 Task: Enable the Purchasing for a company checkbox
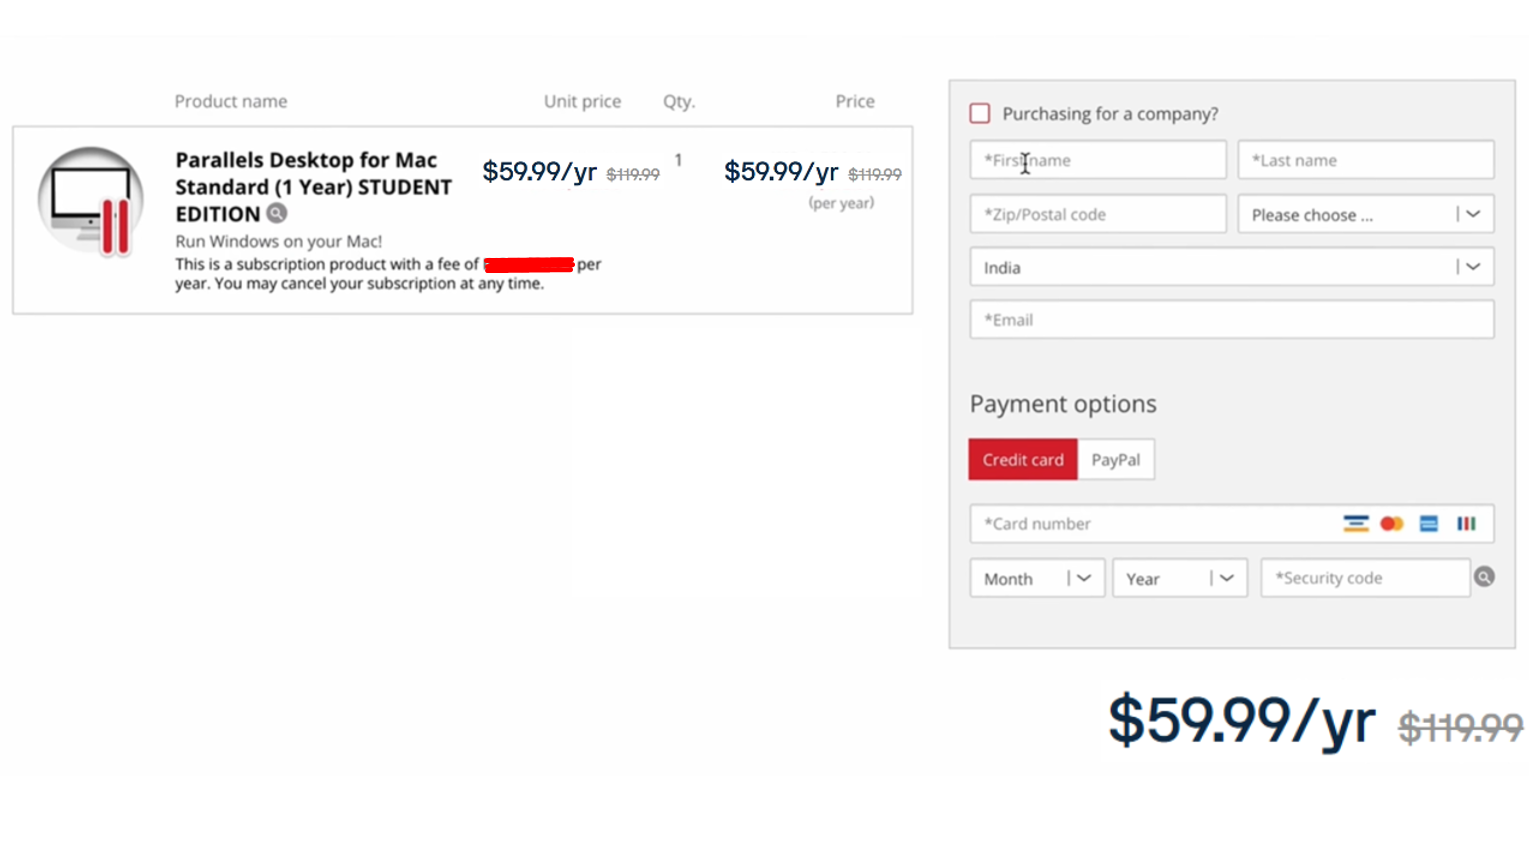[x=979, y=113]
